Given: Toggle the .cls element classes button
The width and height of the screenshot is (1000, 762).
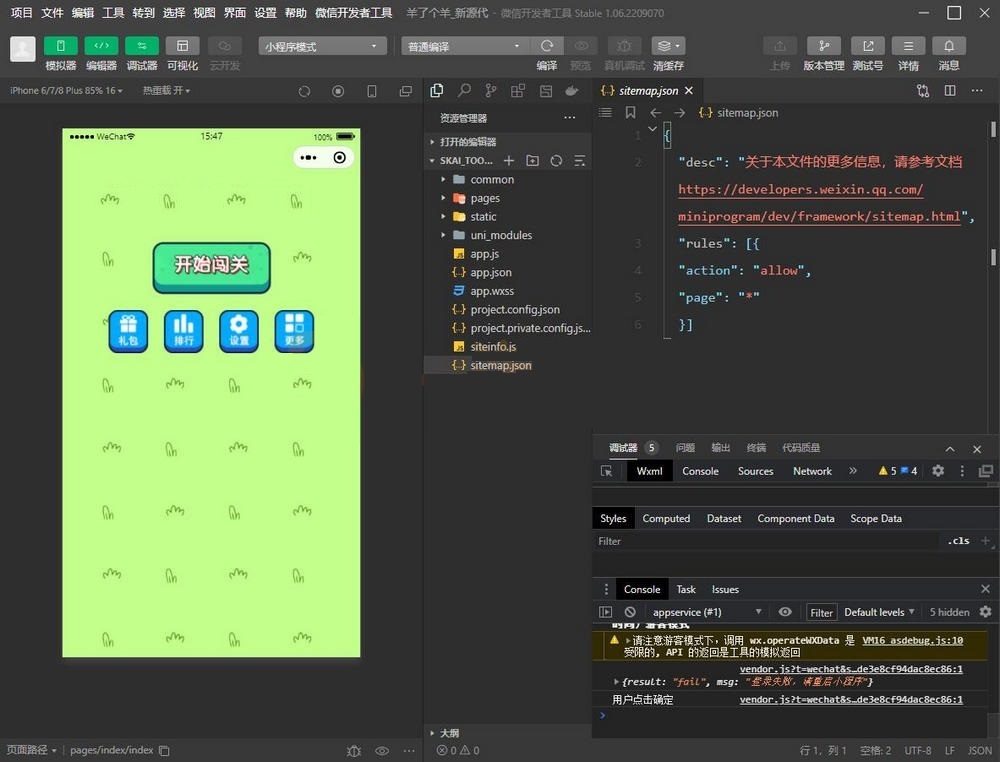Looking at the screenshot, I should 958,541.
